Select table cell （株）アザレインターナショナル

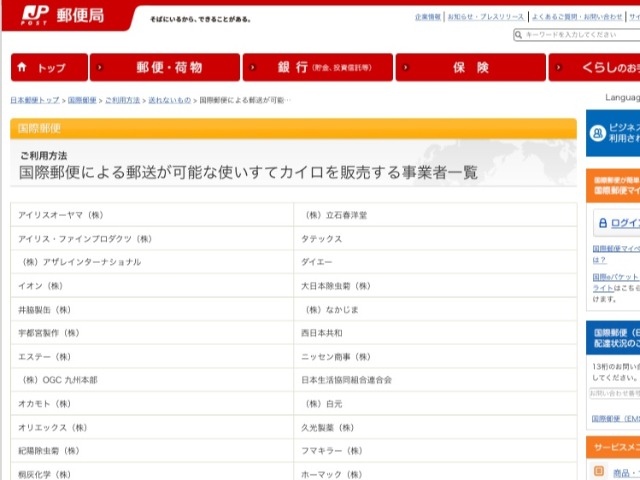click(152, 262)
